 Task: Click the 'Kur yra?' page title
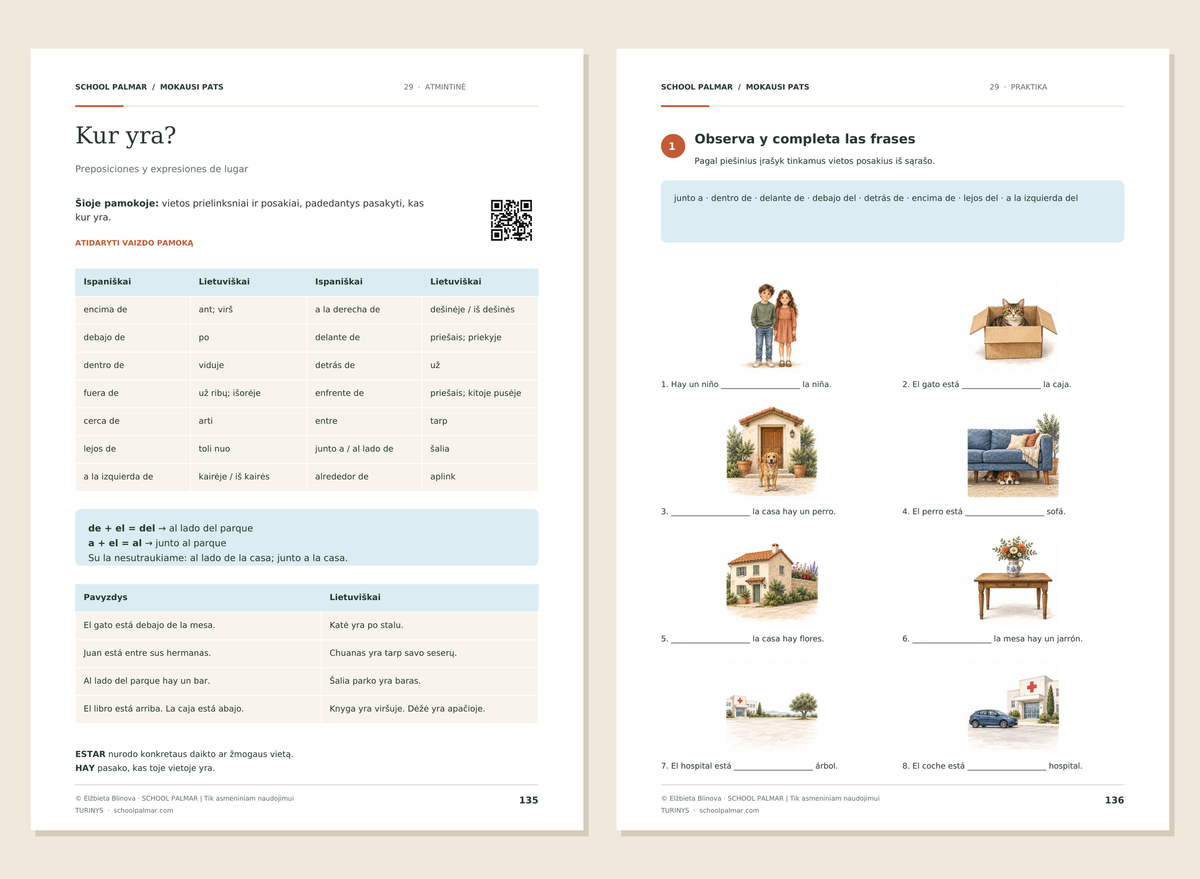coord(126,135)
